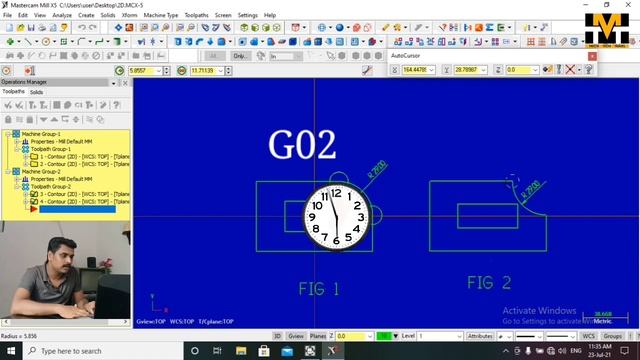Open the diameter 11.71139 dropdown
This screenshot has height=360, width=640.
click(x=221, y=71)
